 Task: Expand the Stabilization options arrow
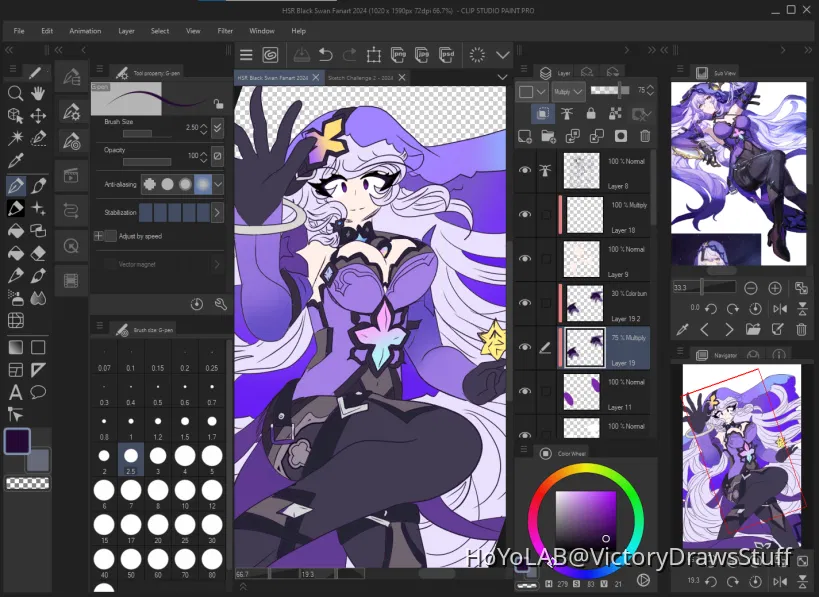click(216, 212)
